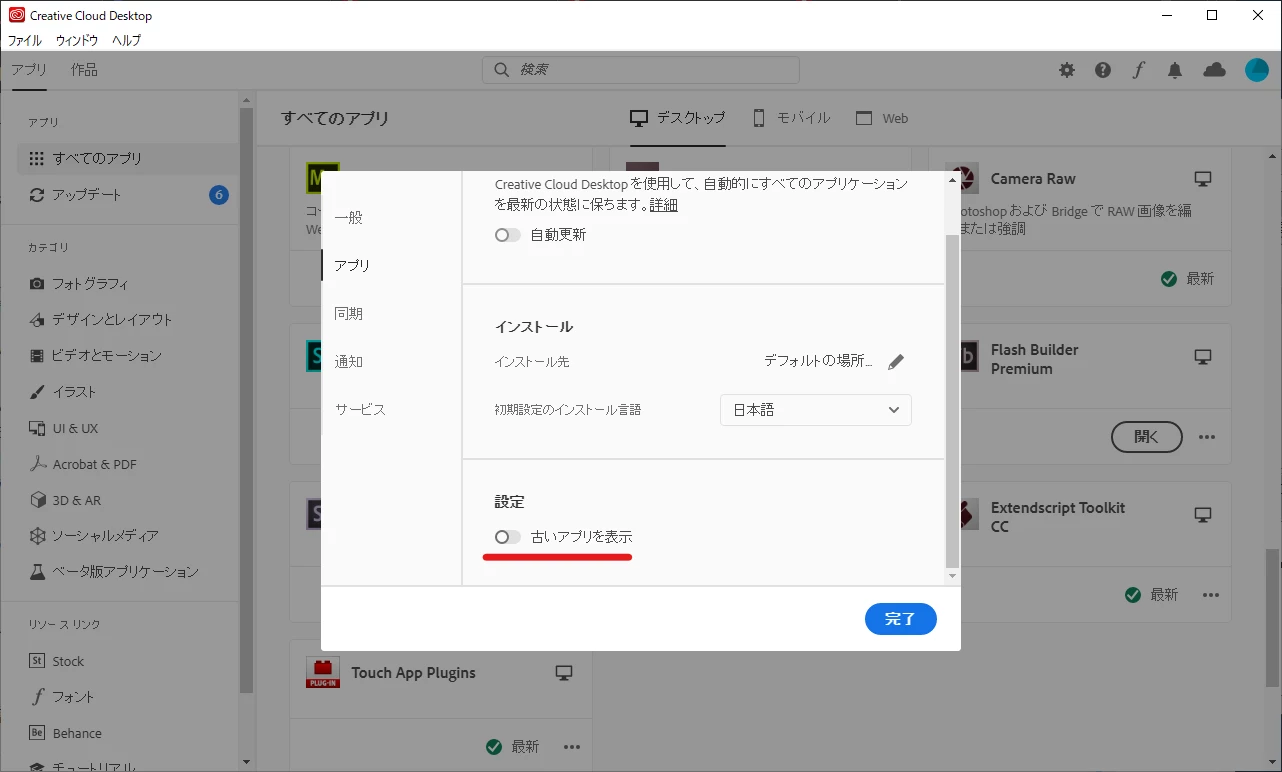Open the ファイル menu
Screen dimensions: 1282x772
(x=25, y=41)
